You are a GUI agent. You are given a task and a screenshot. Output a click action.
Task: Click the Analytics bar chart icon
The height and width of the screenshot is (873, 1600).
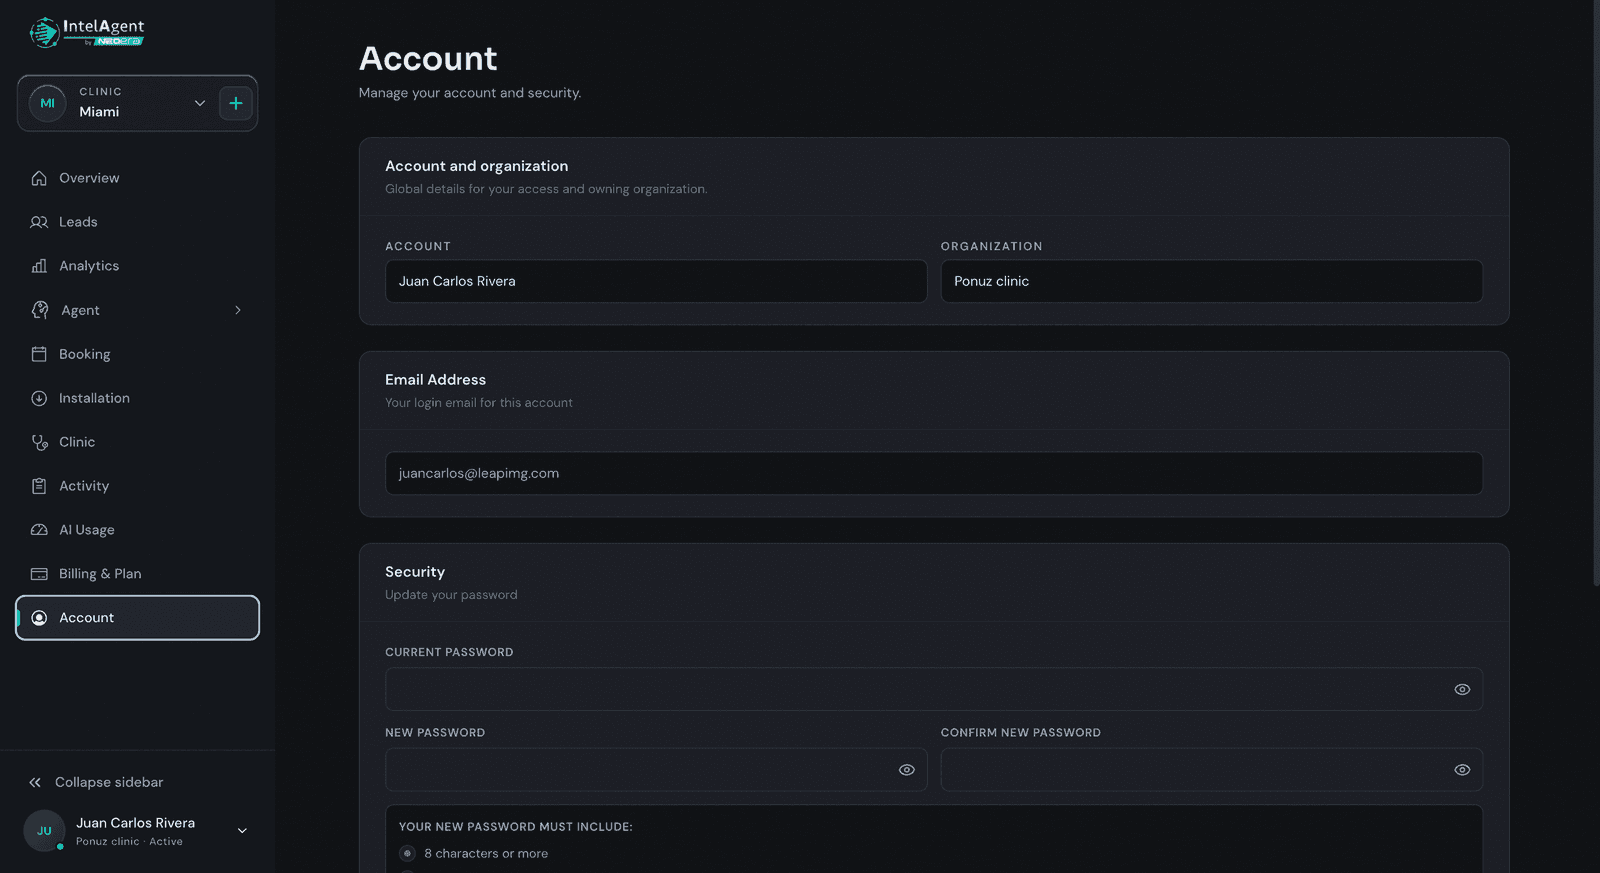click(x=39, y=266)
